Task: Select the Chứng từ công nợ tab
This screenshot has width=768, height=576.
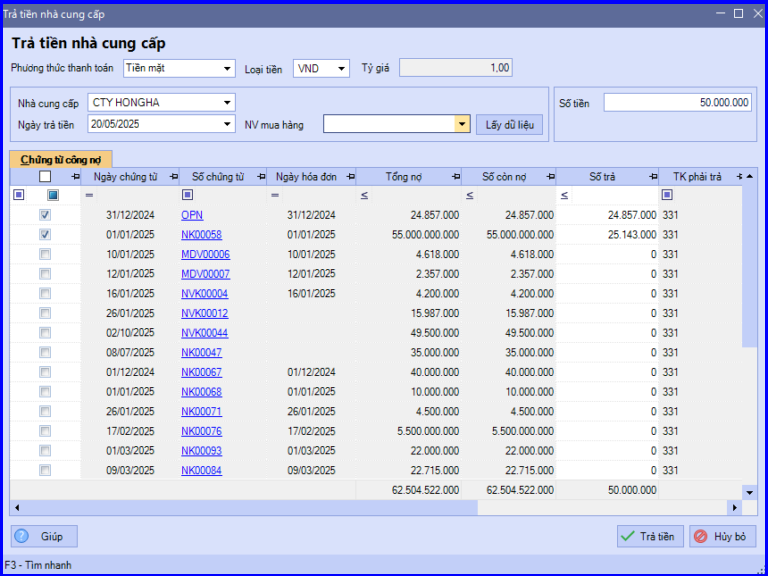Action: click(x=61, y=160)
